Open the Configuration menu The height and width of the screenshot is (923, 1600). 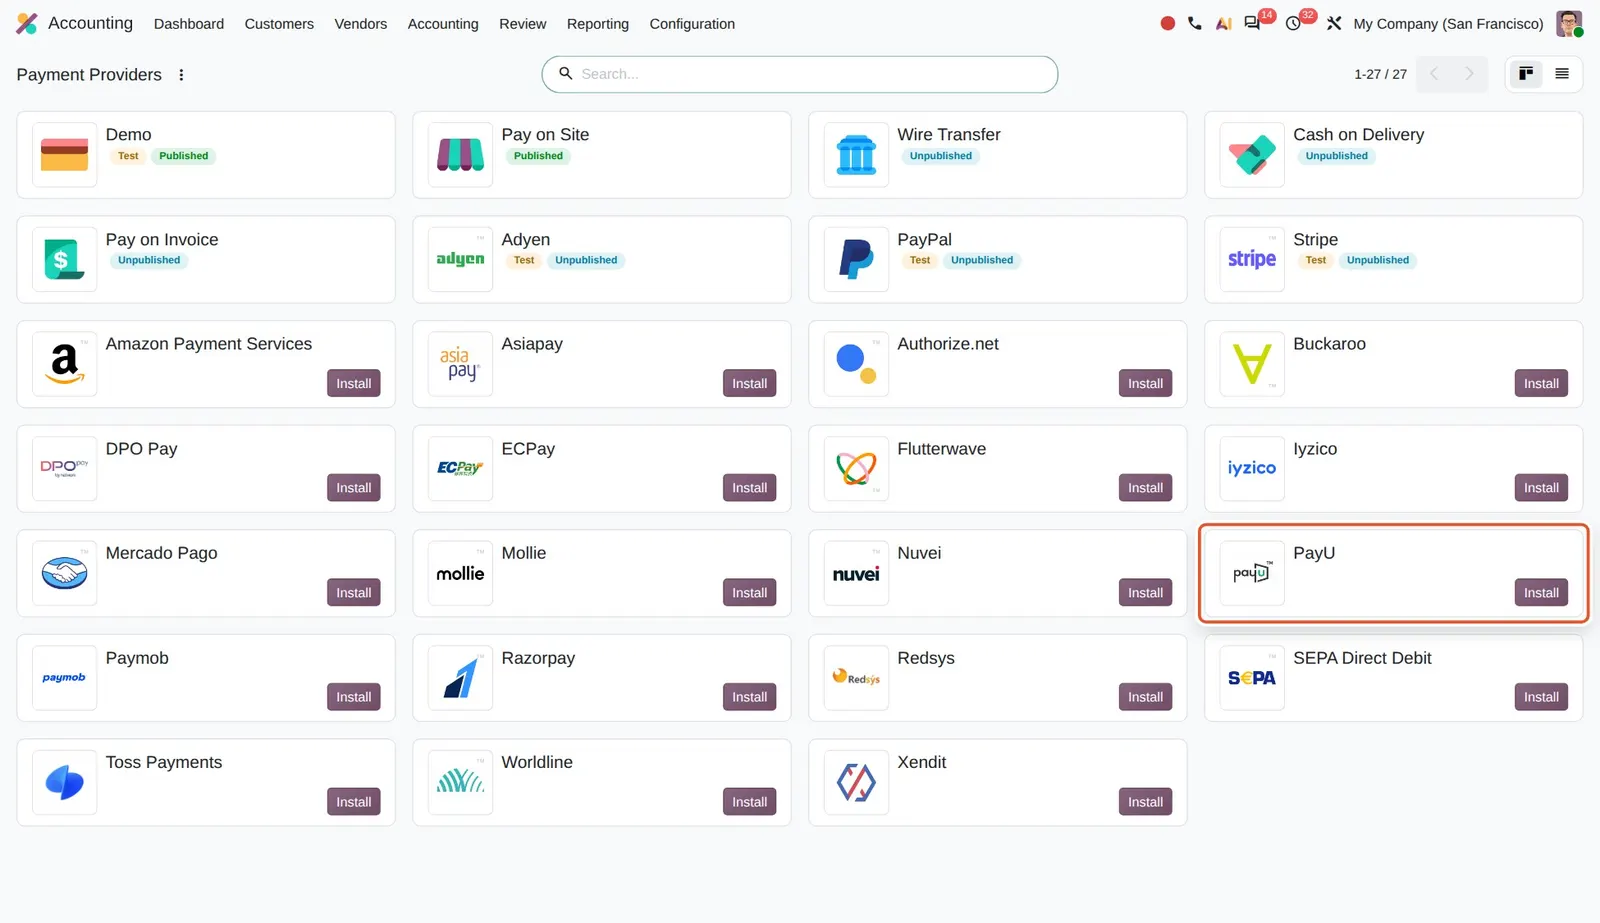(692, 24)
